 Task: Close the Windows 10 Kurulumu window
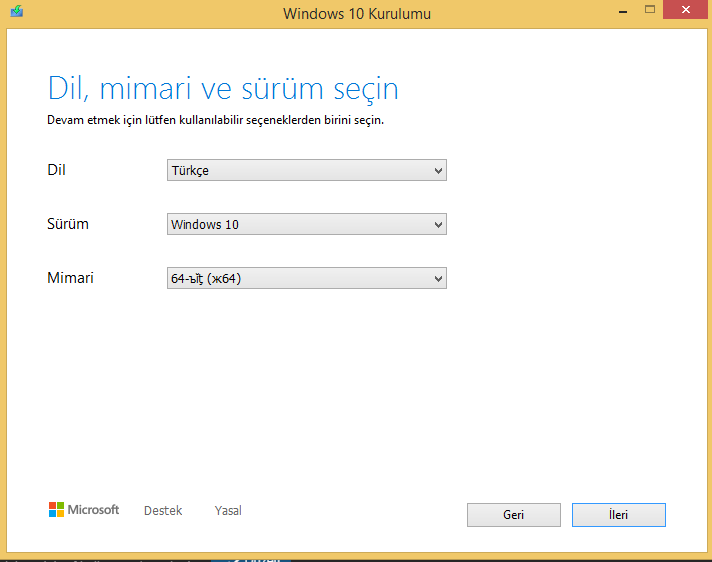click(x=686, y=10)
